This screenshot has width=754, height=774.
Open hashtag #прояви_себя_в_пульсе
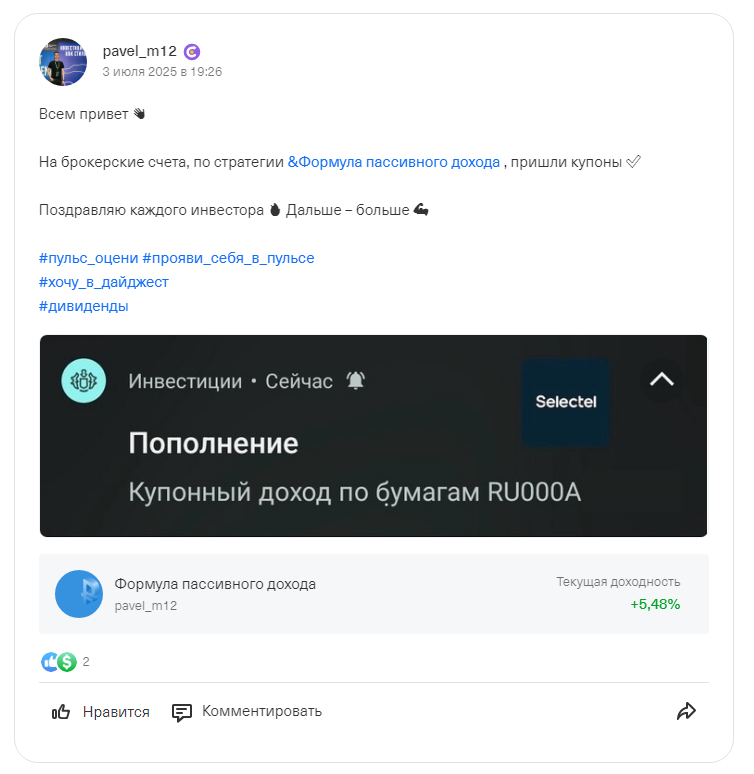click(x=228, y=258)
